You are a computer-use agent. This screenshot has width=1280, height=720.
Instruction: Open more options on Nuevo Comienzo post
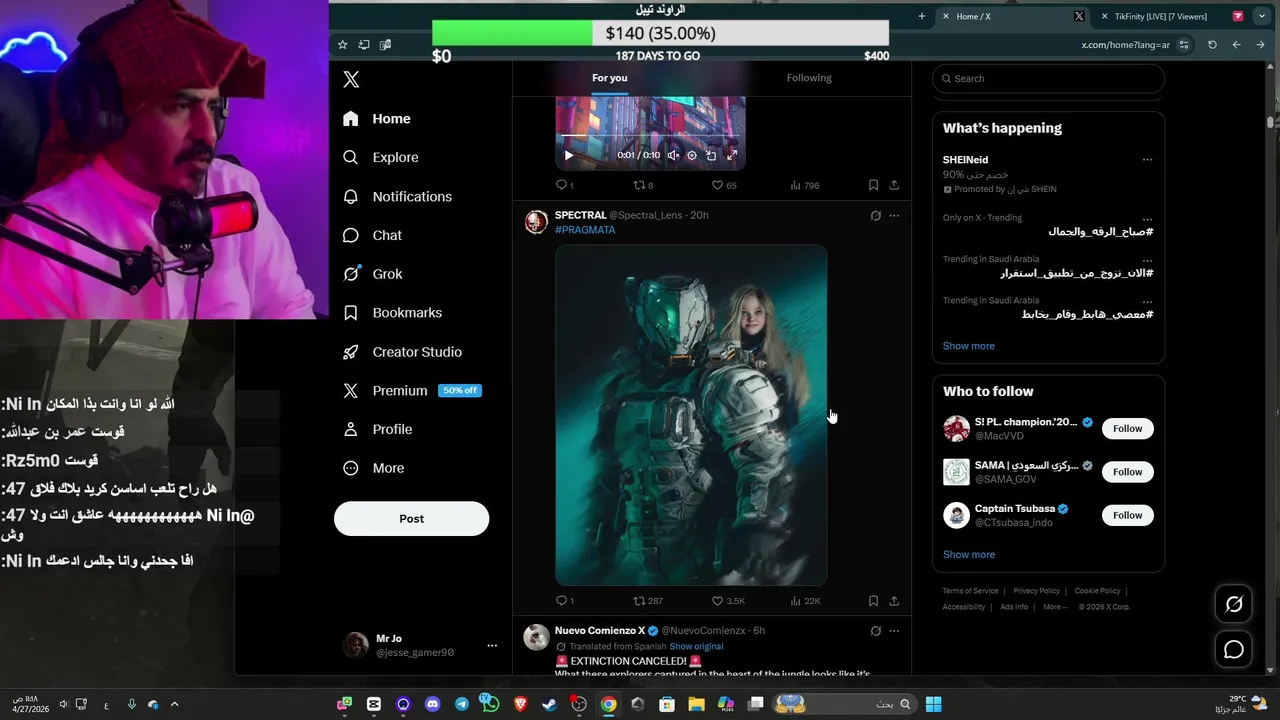(894, 631)
